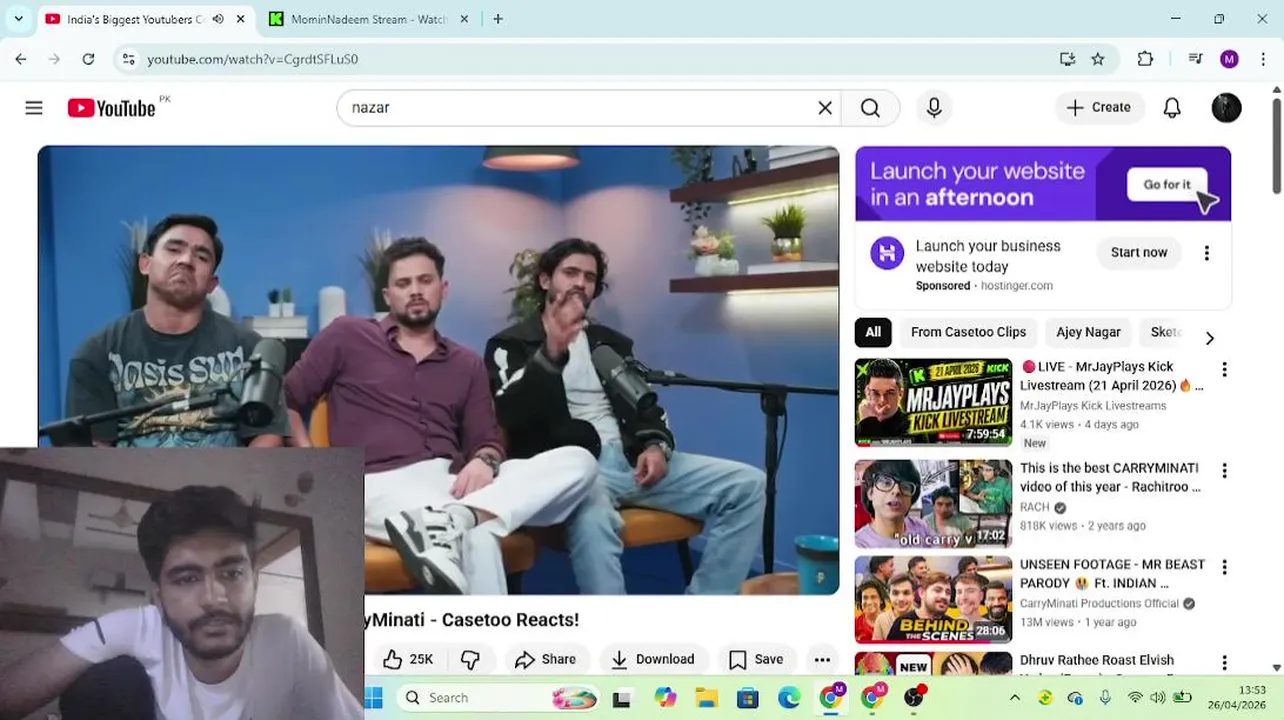Open the MrJayPlays Kick Livestream thumbnail

coord(933,402)
